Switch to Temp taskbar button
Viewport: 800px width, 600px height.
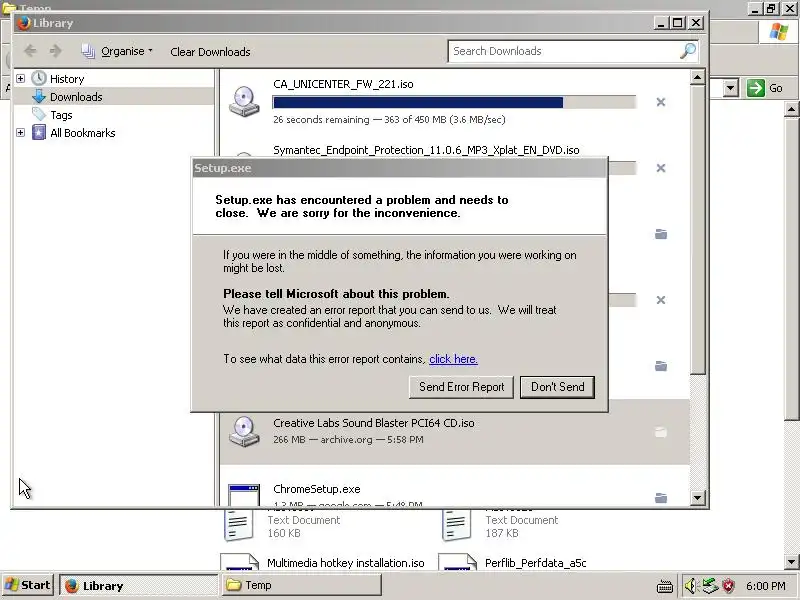coord(301,585)
